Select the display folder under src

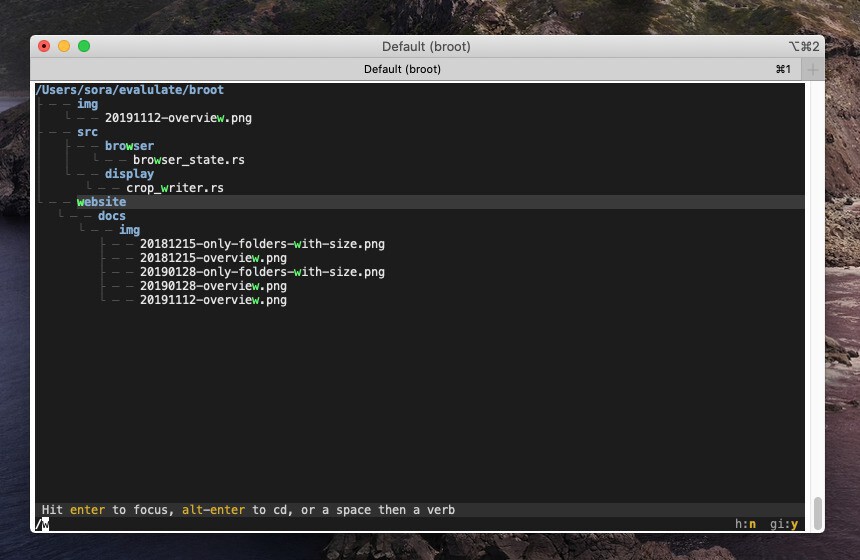pos(129,174)
